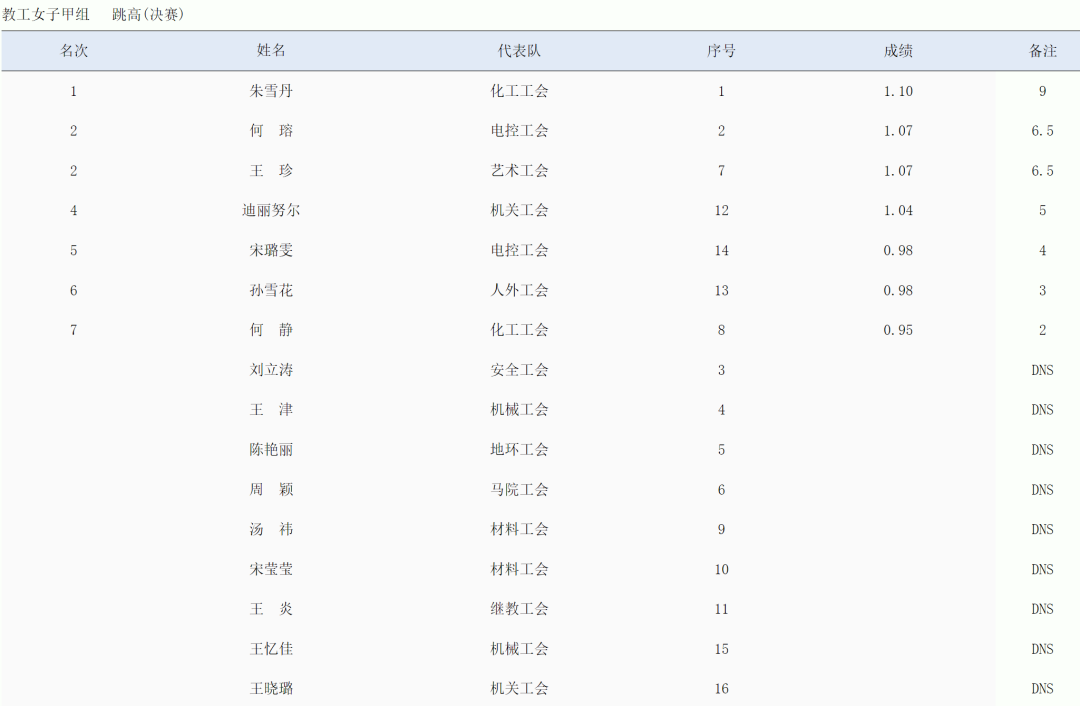Click the 安全工会 team cell
Image resolution: width=1080 pixels, height=706 pixels.
(519, 370)
